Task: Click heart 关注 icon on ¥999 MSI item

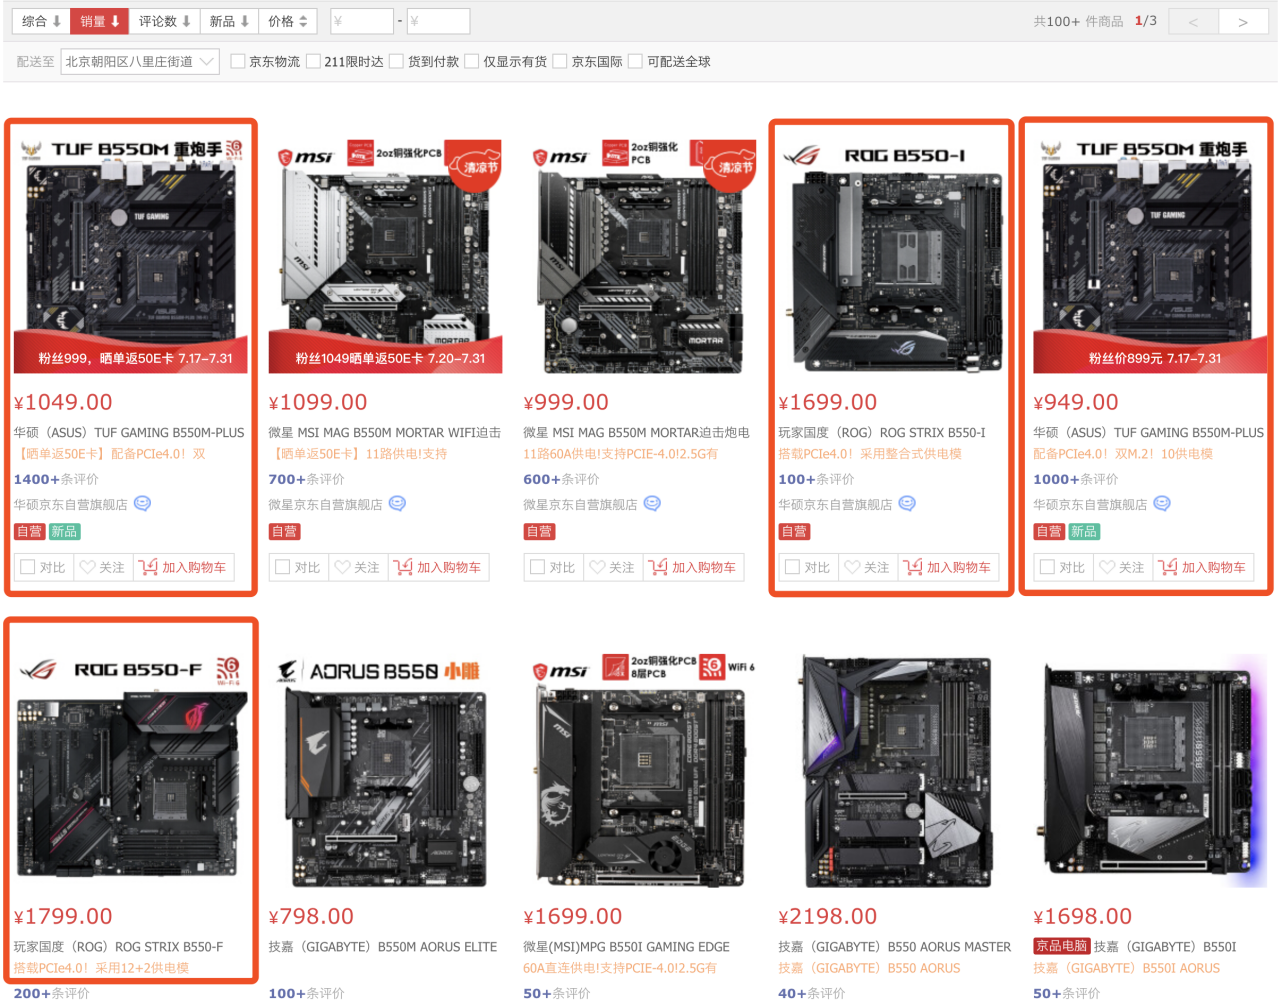Action: coord(597,567)
